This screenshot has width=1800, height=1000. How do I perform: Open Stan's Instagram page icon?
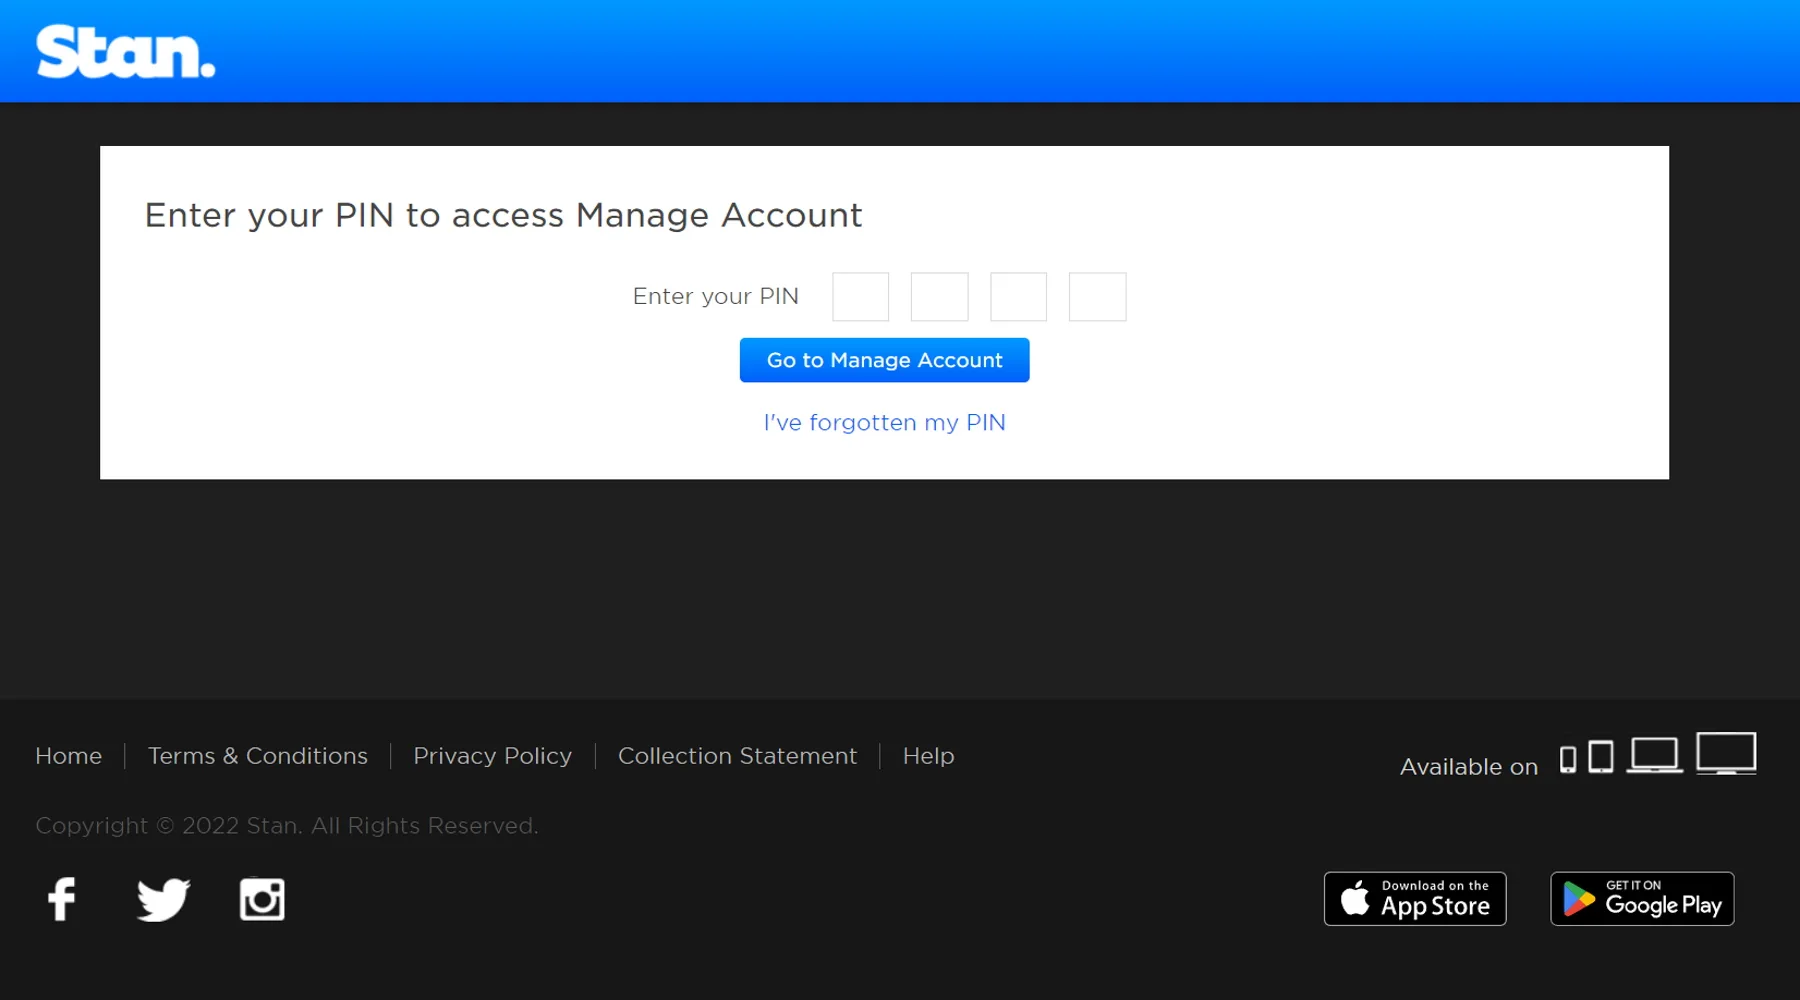click(262, 899)
